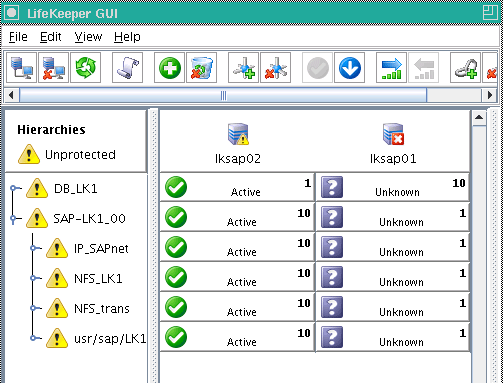The width and height of the screenshot is (503, 383).
Task: Click the Disconnect from server toolbar icon
Action: (53, 68)
